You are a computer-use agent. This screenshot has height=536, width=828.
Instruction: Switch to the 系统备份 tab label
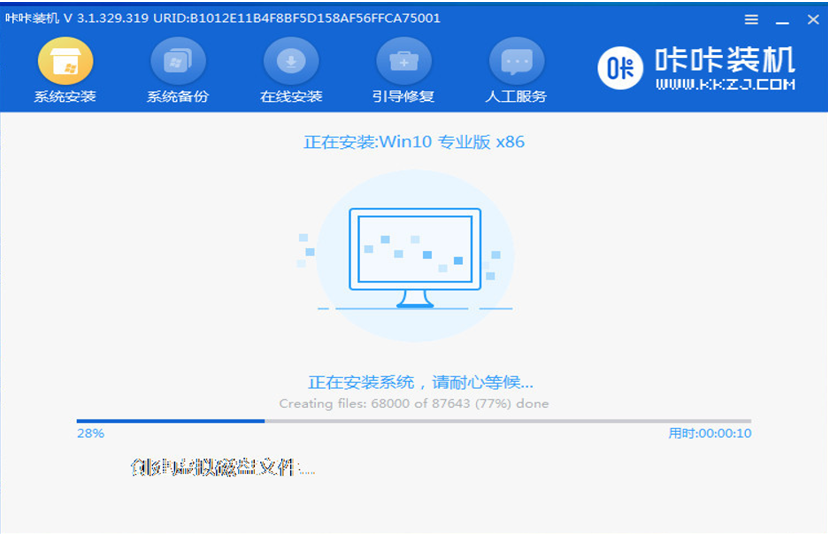coord(178,97)
